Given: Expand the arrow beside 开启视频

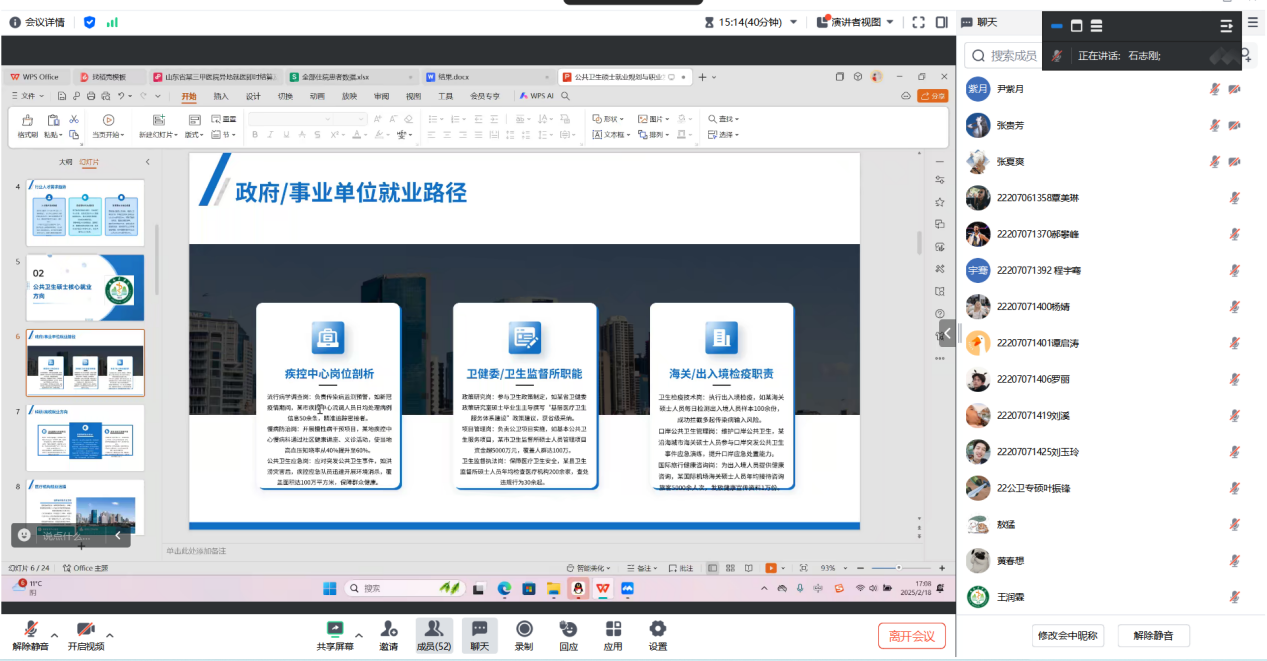Looking at the screenshot, I should [x=110, y=634].
